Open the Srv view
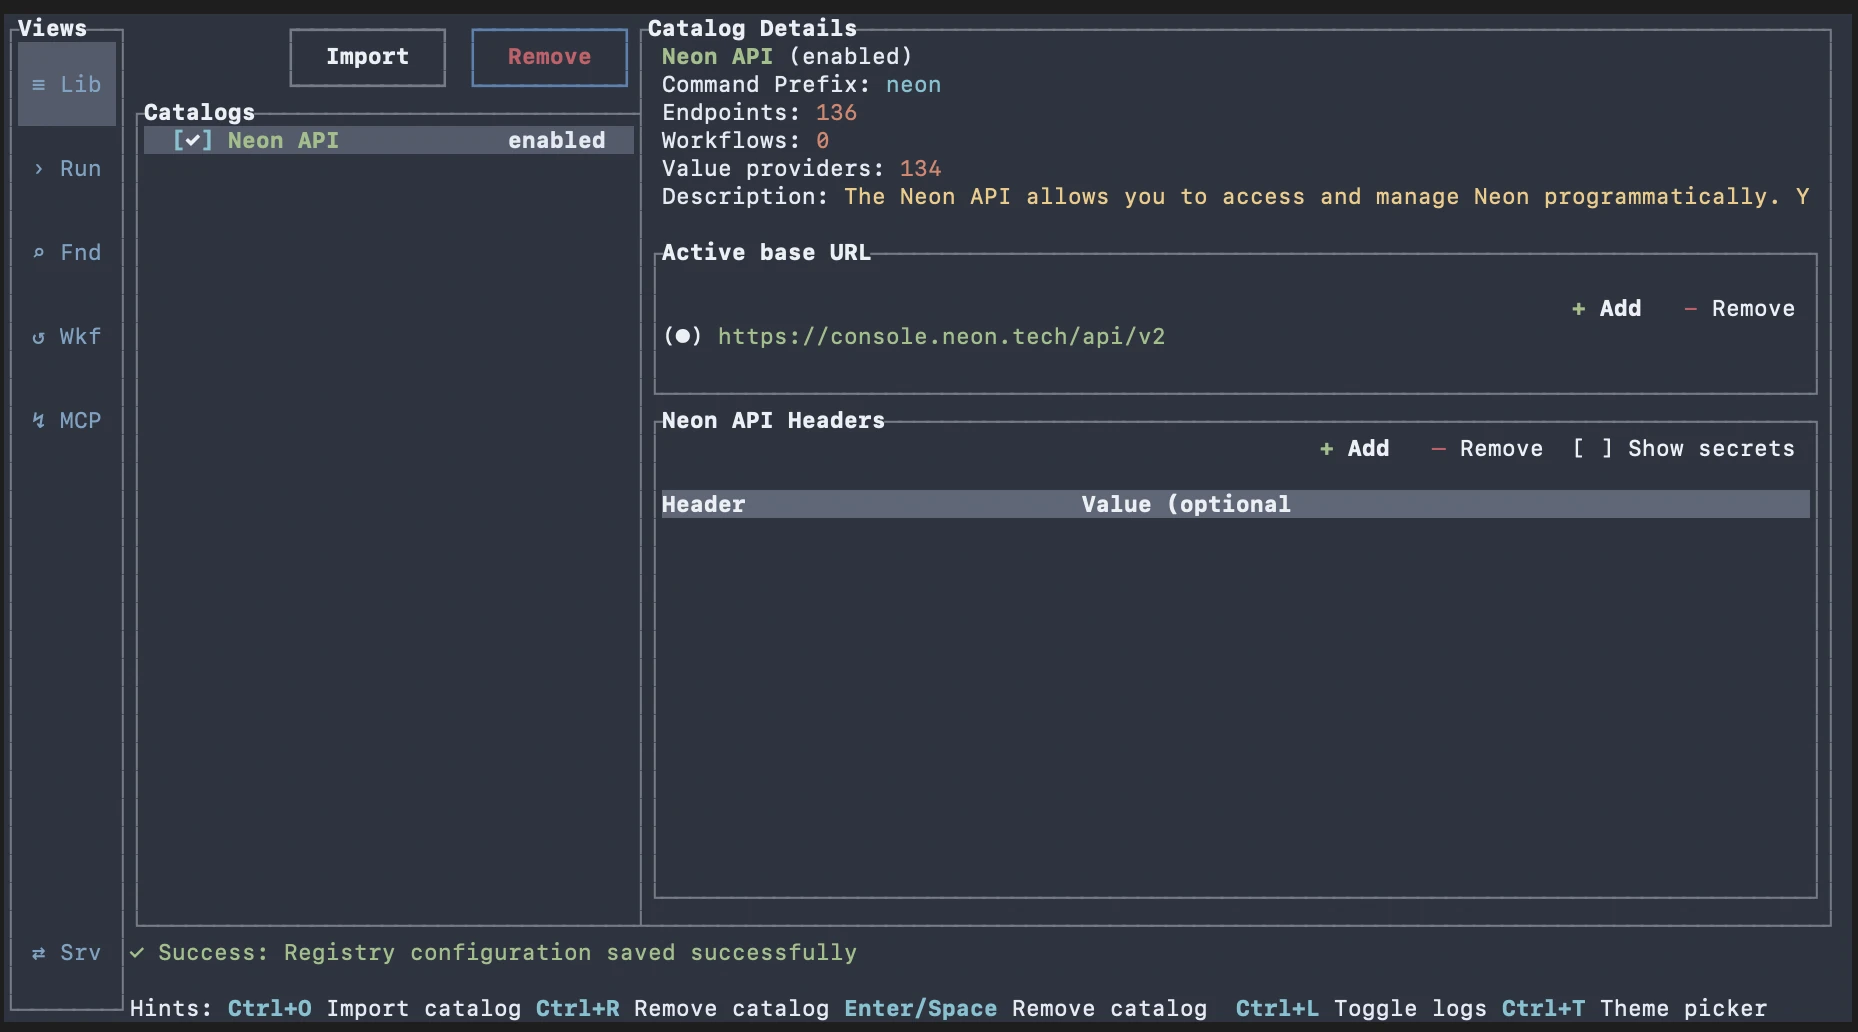The height and width of the screenshot is (1032, 1858). (x=67, y=952)
